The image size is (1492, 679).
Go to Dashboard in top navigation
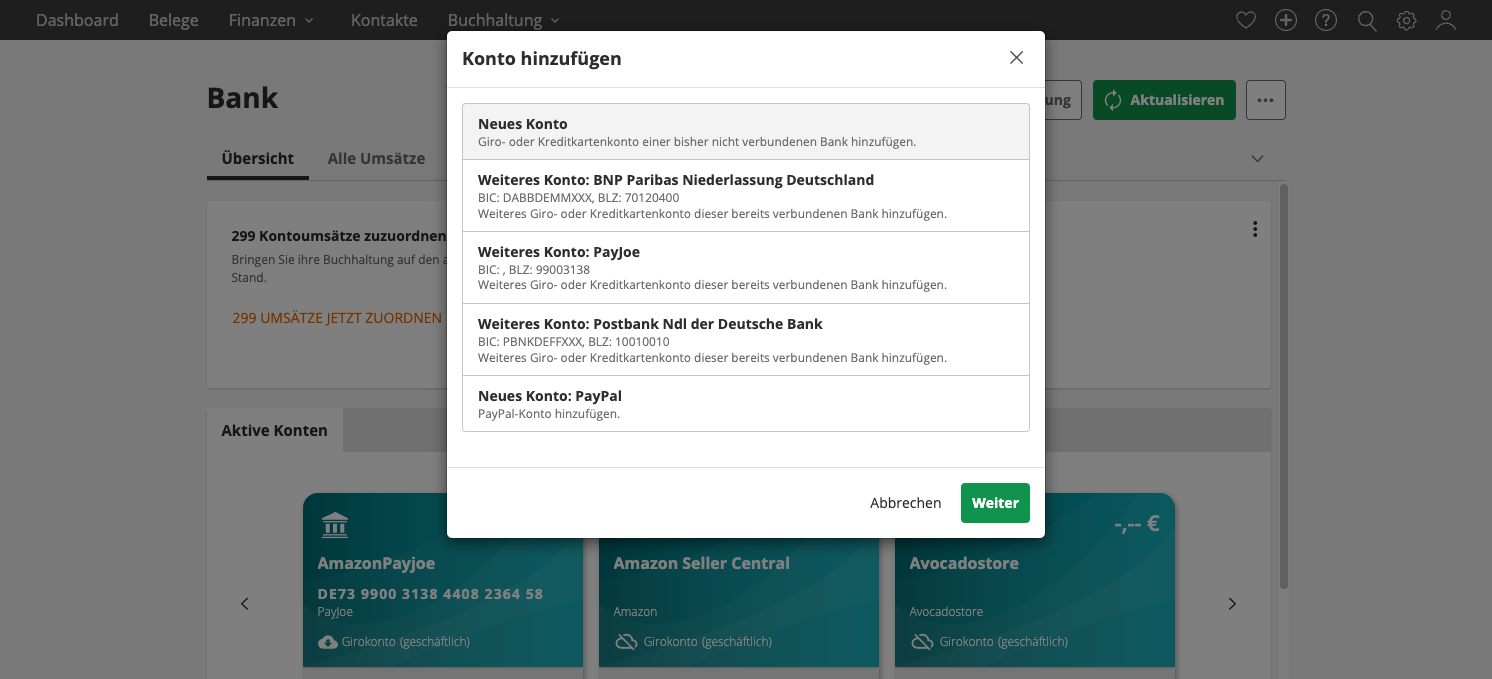tap(77, 20)
